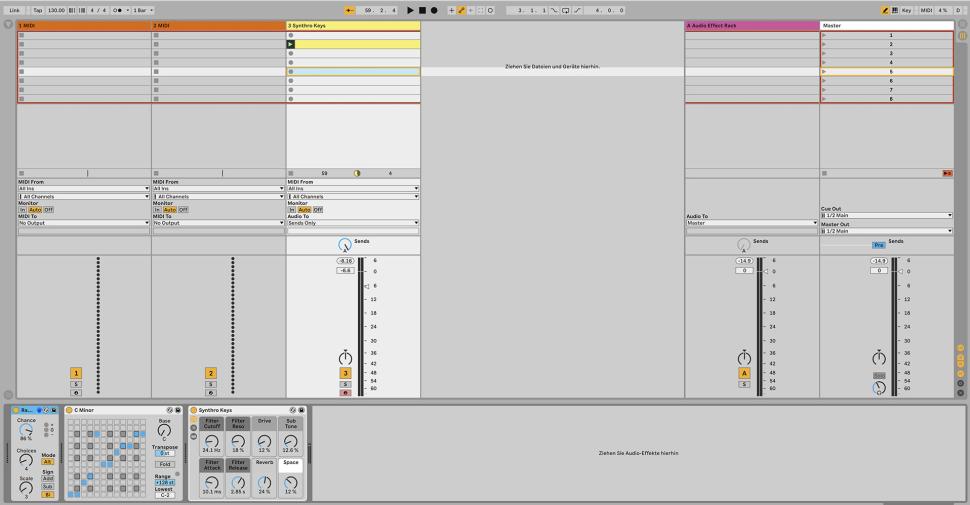Open the Master Out dropdown

pyautogui.click(x=886, y=231)
